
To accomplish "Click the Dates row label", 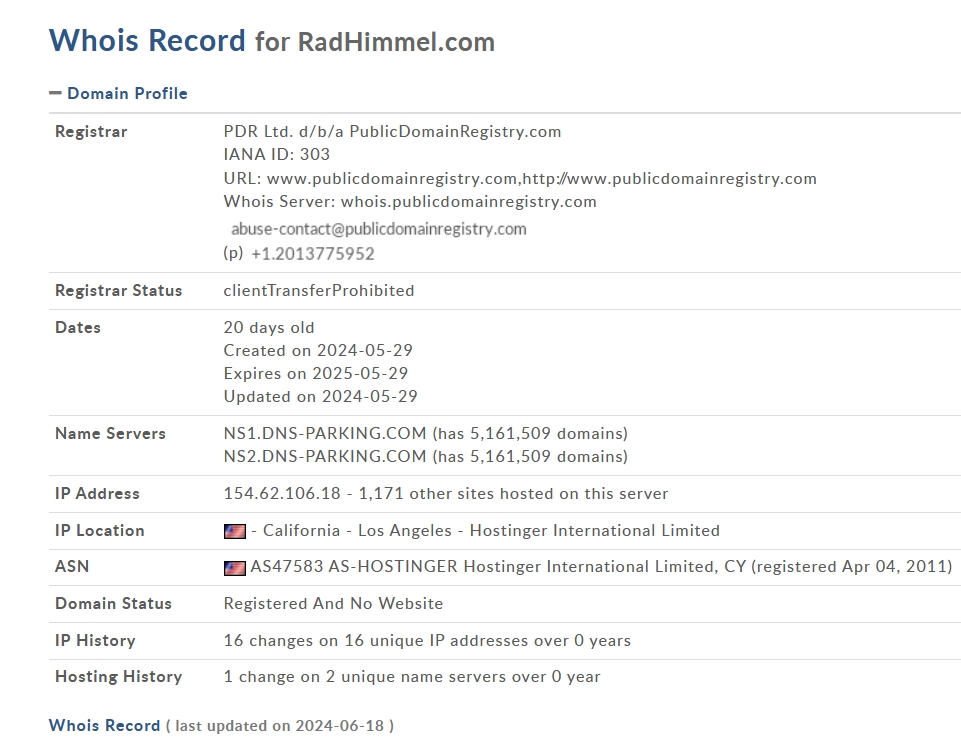I will pos(78,328).
